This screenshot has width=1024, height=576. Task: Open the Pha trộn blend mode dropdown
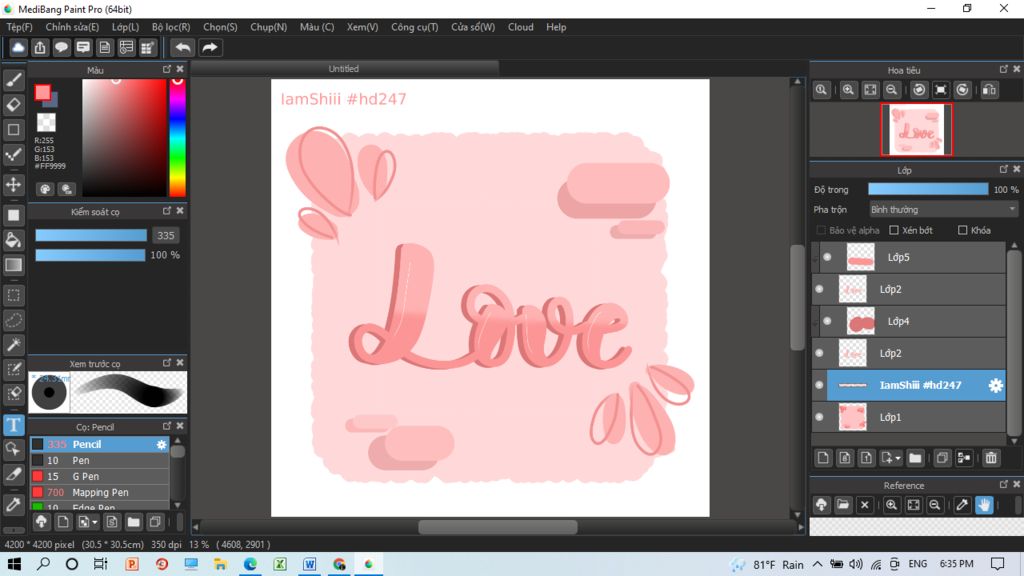coord(943,210)
